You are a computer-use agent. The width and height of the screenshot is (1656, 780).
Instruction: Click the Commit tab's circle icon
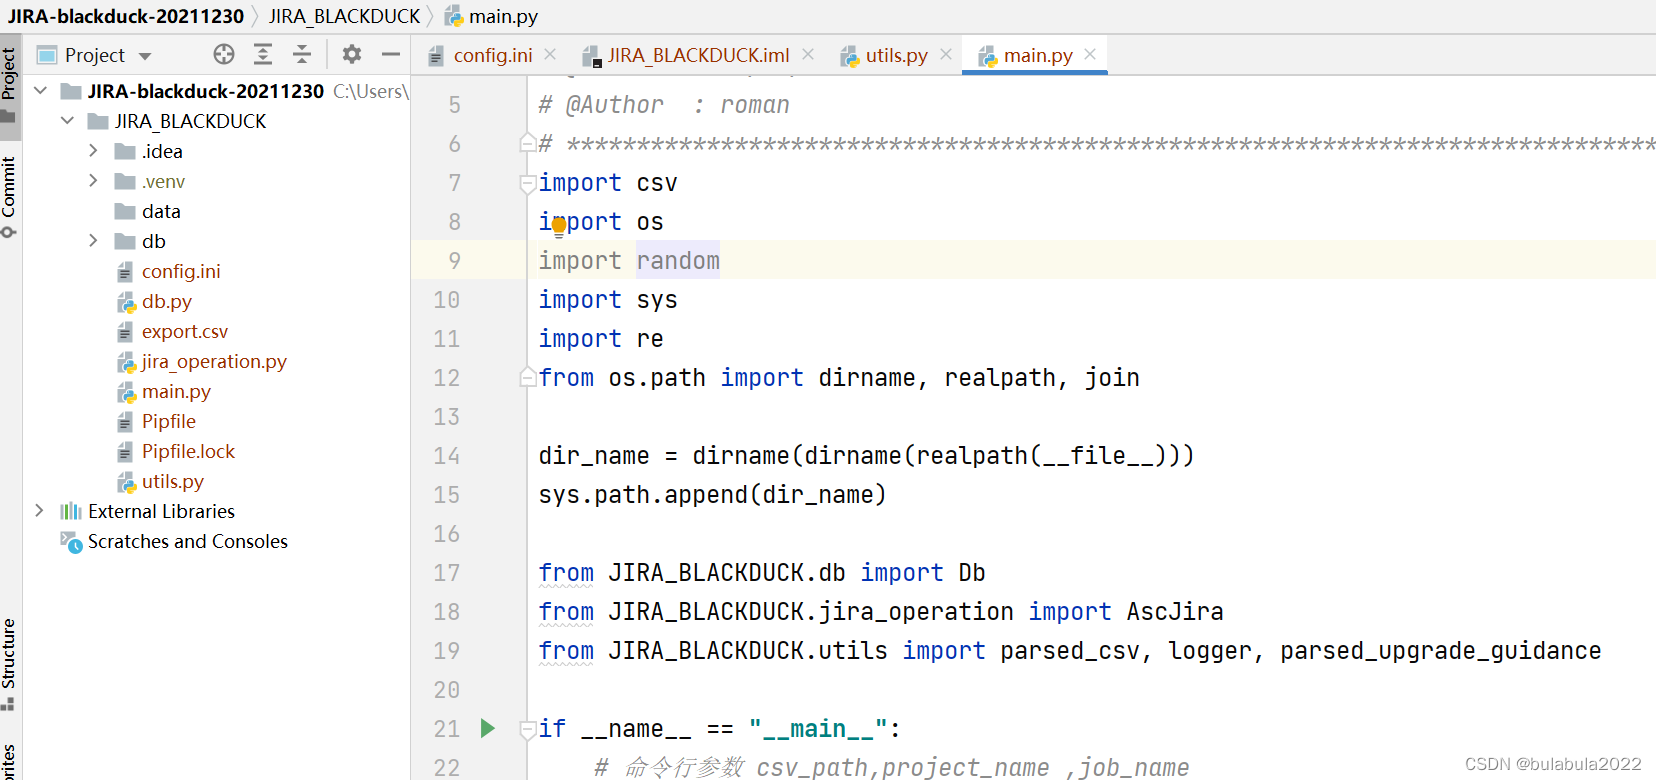tap(8, 232)
